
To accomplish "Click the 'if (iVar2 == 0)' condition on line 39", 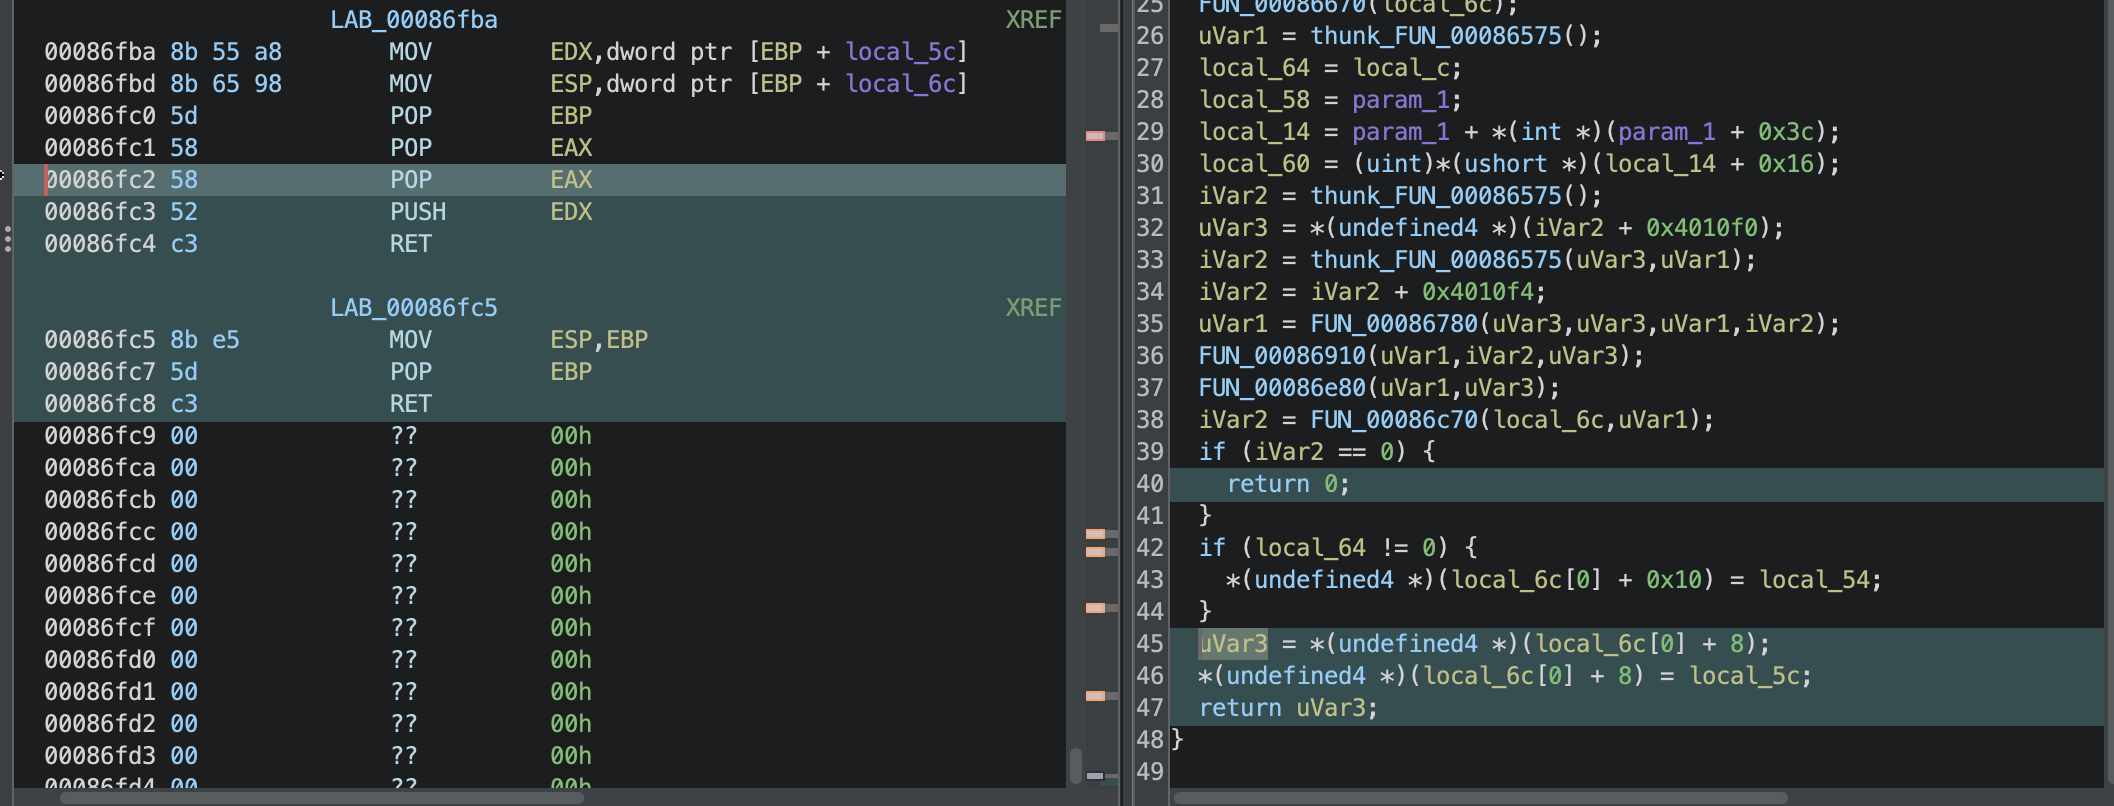I will pyautogui.click(x=1317, y=452).
